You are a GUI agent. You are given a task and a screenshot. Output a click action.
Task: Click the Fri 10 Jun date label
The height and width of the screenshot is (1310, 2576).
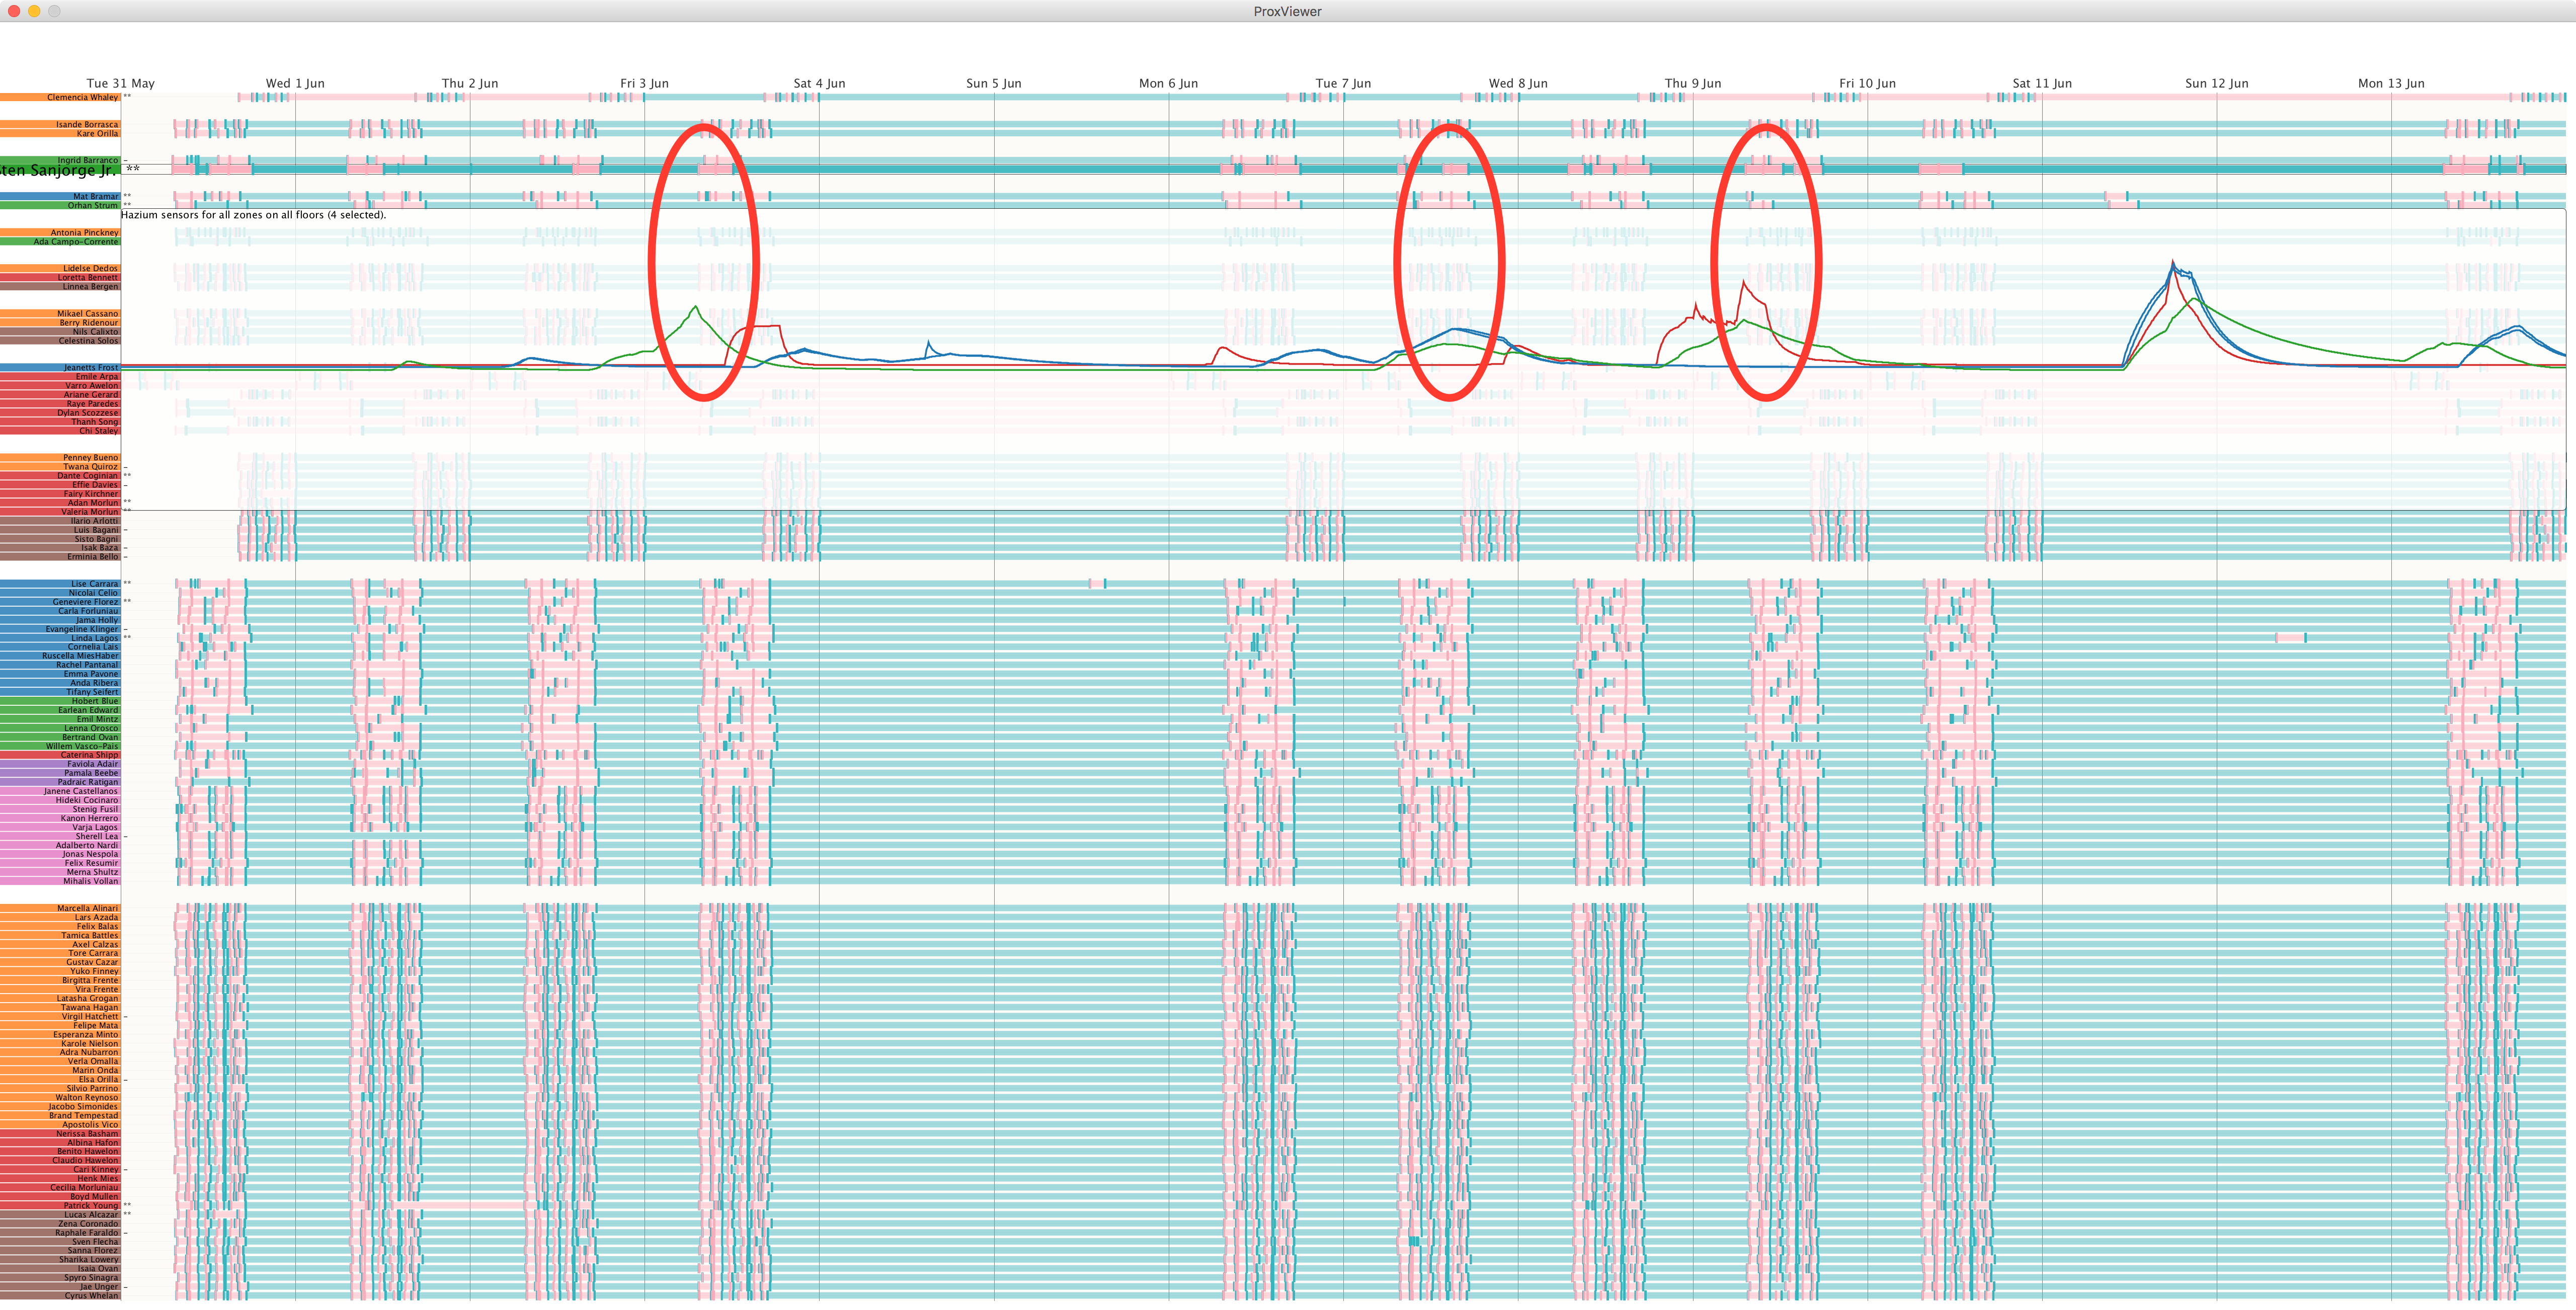[1867, 83]
